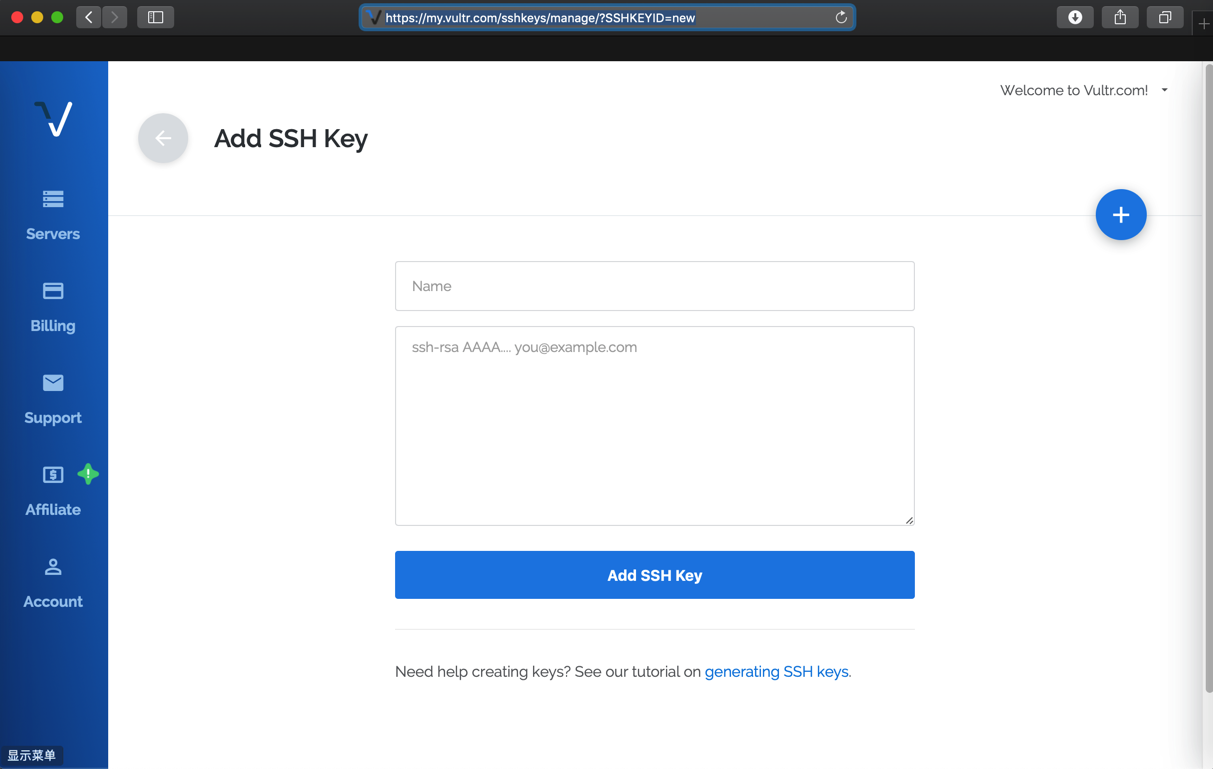Screen dimensions: 1213x769
Task: Open the Support section in the sidebar
Action: (x=53, y=398)
